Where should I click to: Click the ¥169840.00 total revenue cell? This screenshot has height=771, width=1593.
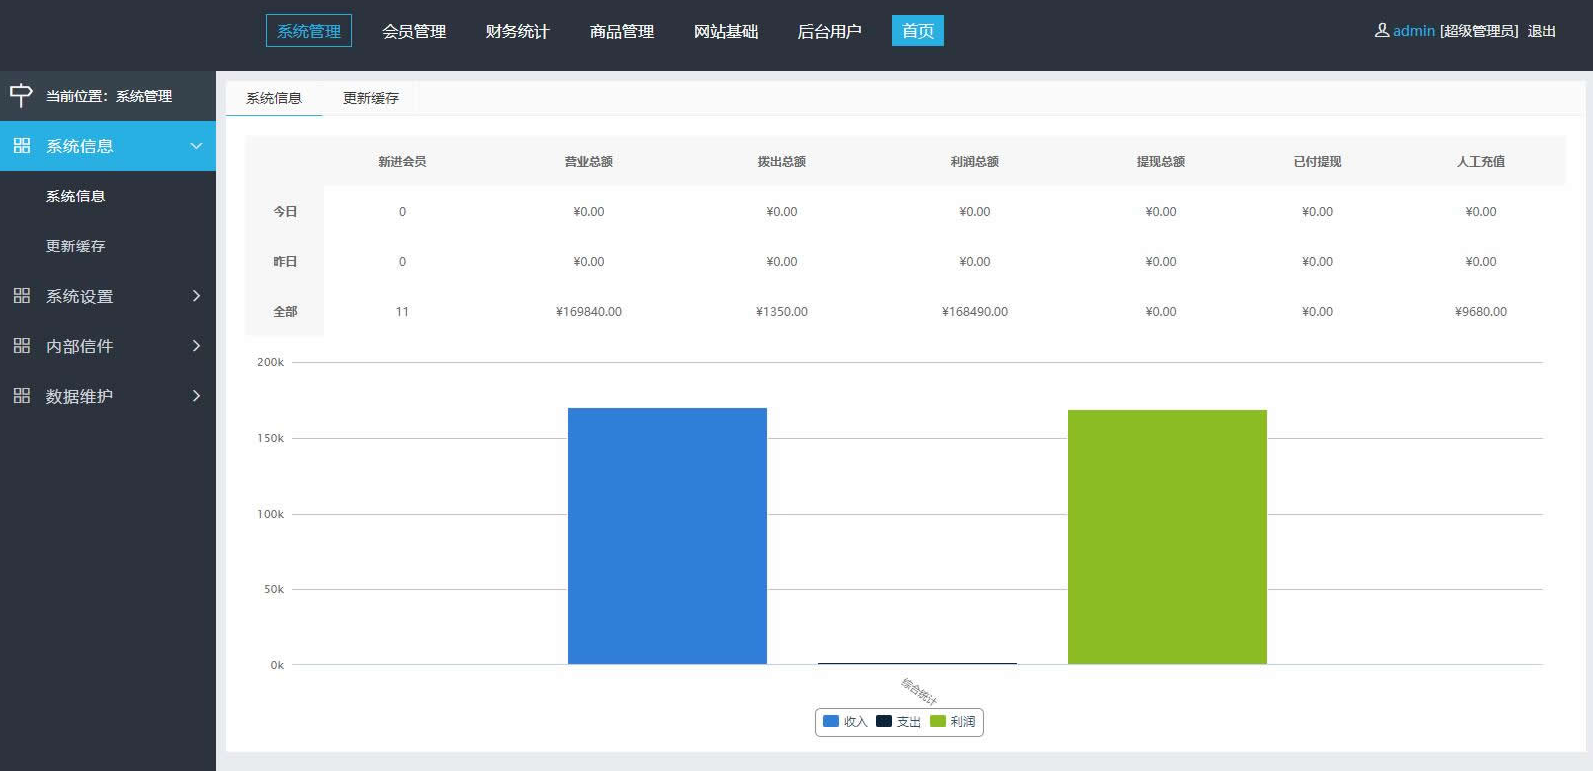[x=589, y=311]
